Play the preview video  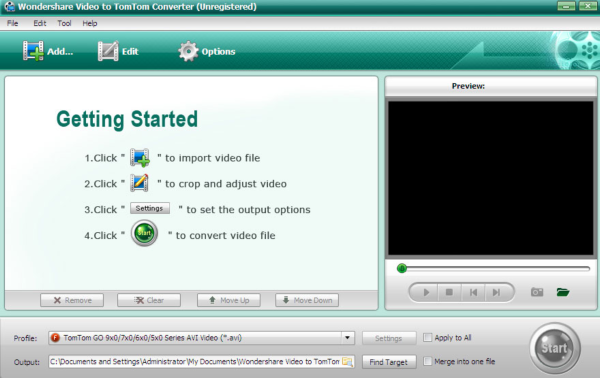pyautogui.click(x=426, y=292)
